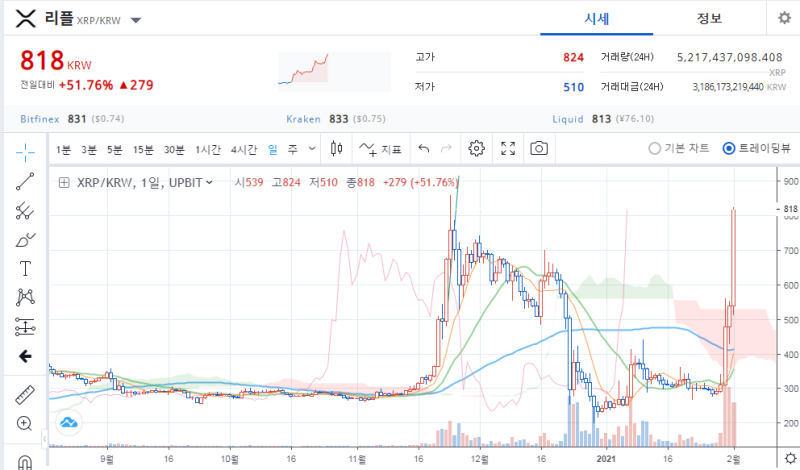Click the 고가 824 high value
This screenshot has width=800, height=470.
point(573,57)
